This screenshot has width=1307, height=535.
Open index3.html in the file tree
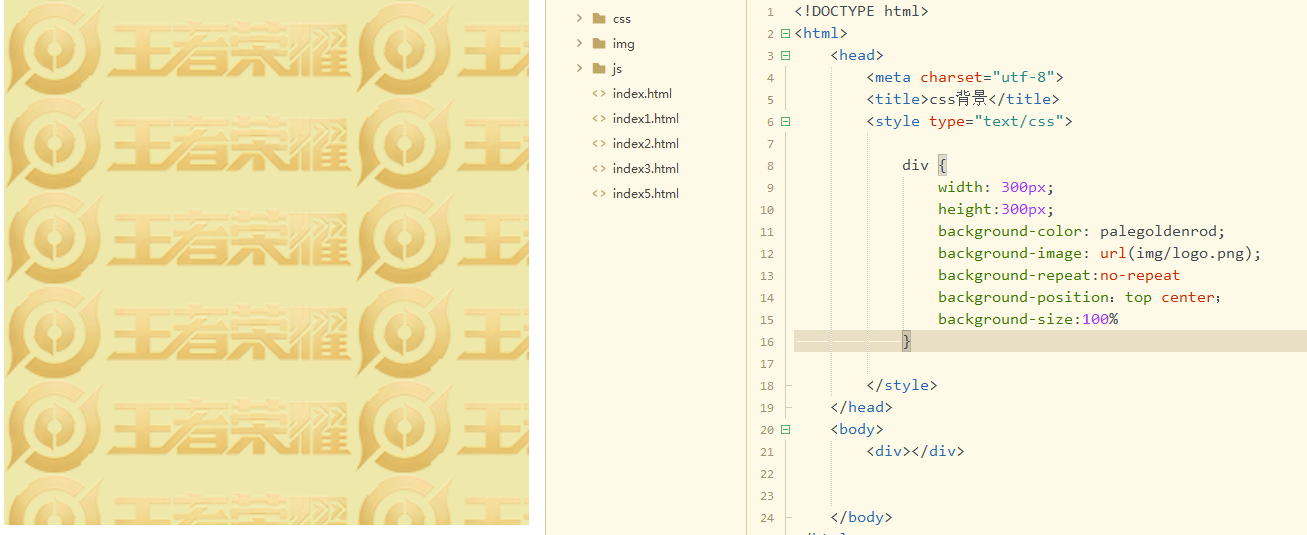pyautogui.click(x=646, y=168)
